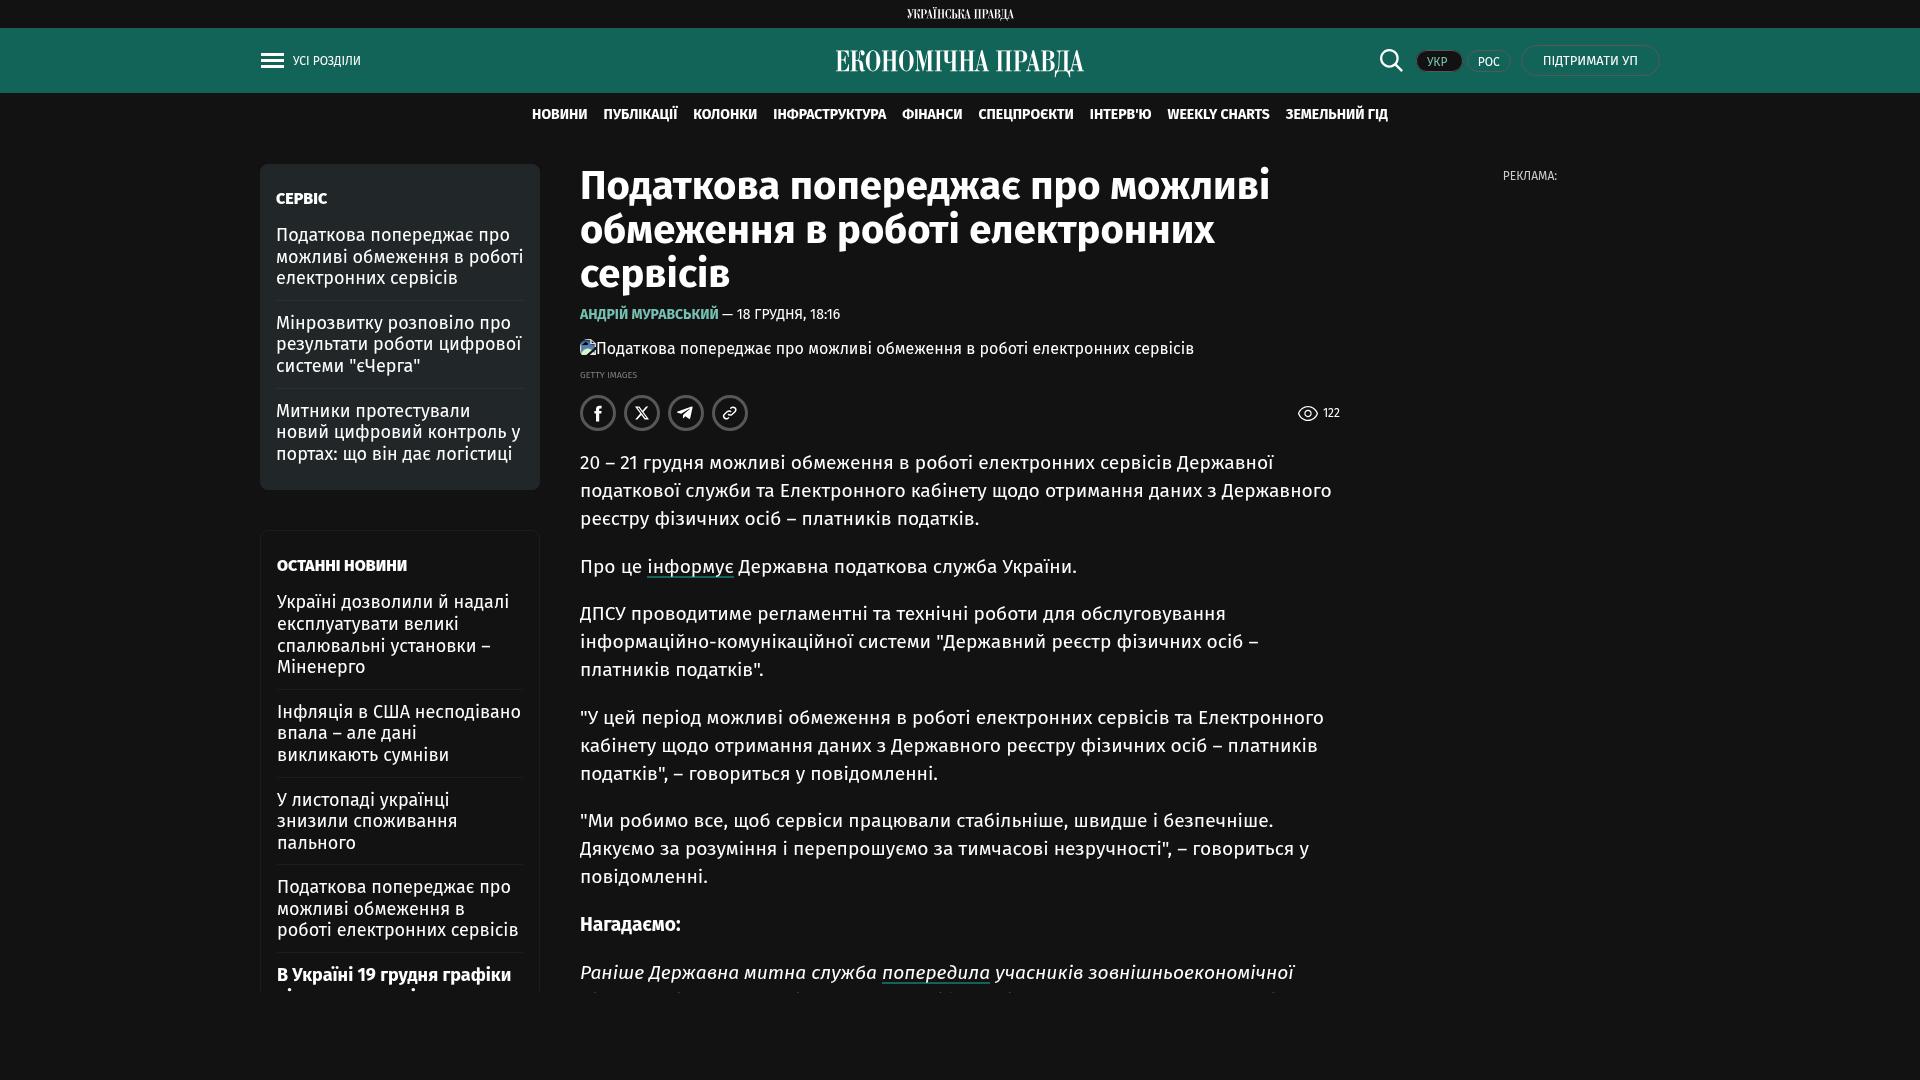Click the search magnifier icon

coord(1391,60)
